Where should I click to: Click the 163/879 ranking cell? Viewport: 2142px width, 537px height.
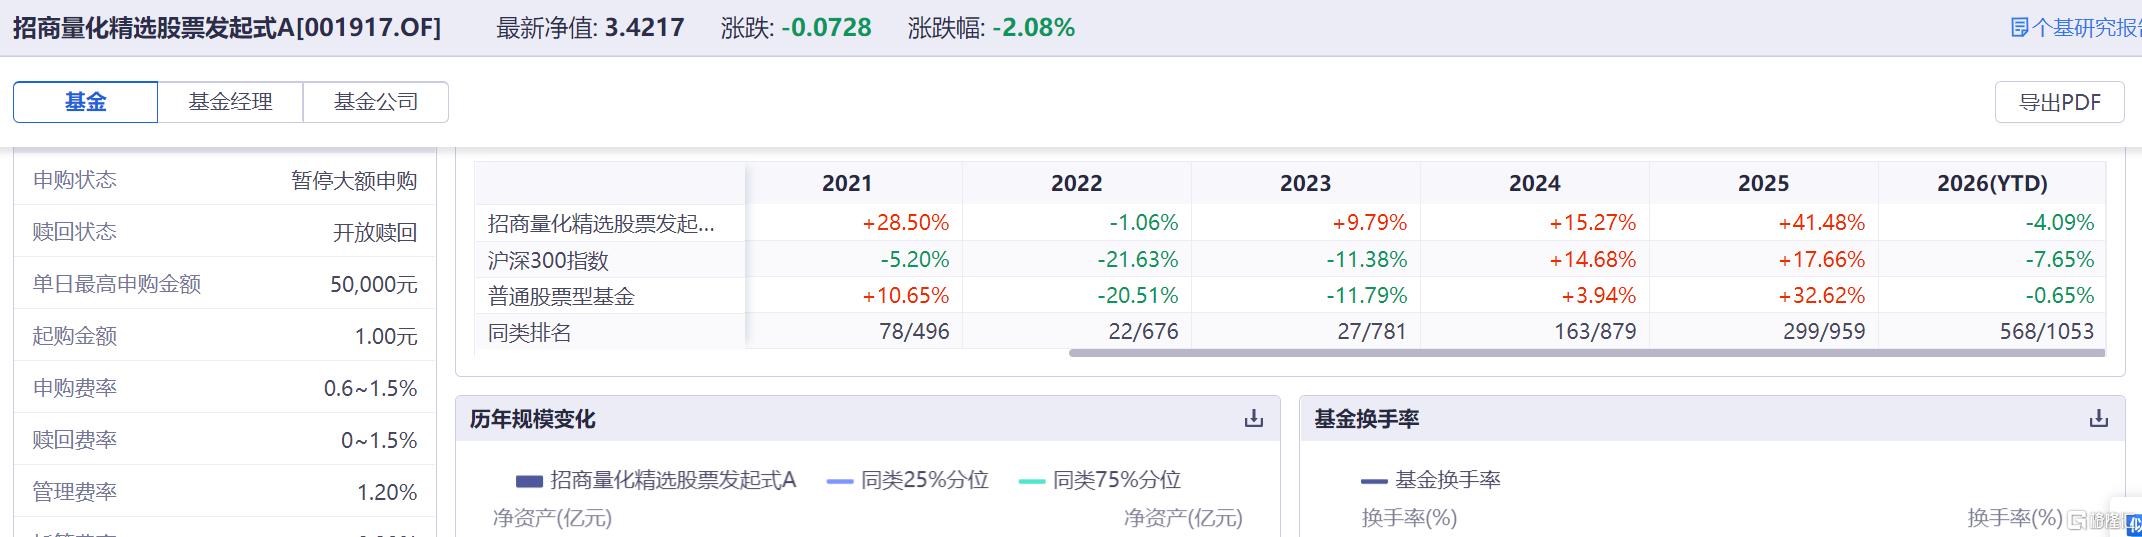coord(1595,332)
